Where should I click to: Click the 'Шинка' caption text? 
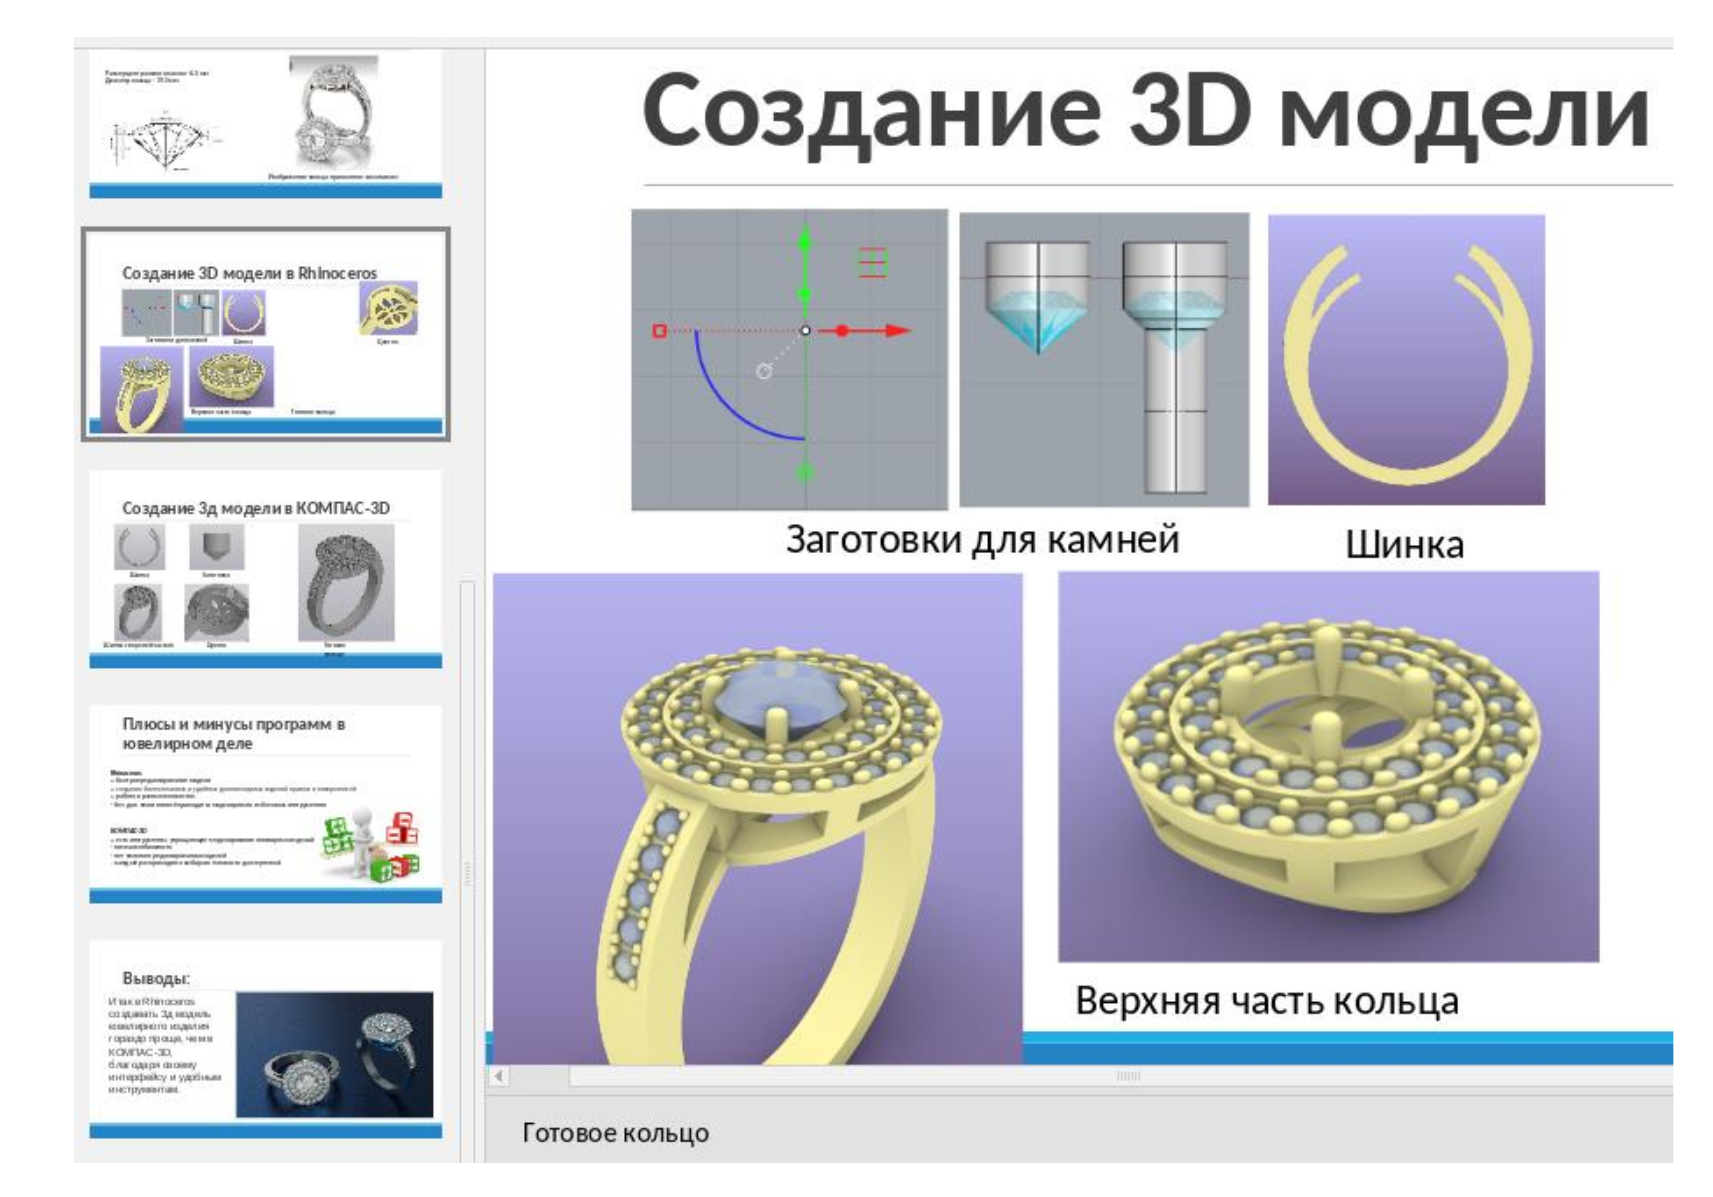[x=1404, y=545]
